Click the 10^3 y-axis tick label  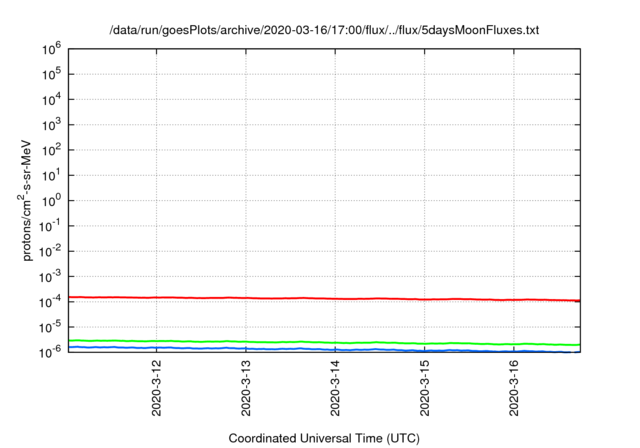pos(51,125)
